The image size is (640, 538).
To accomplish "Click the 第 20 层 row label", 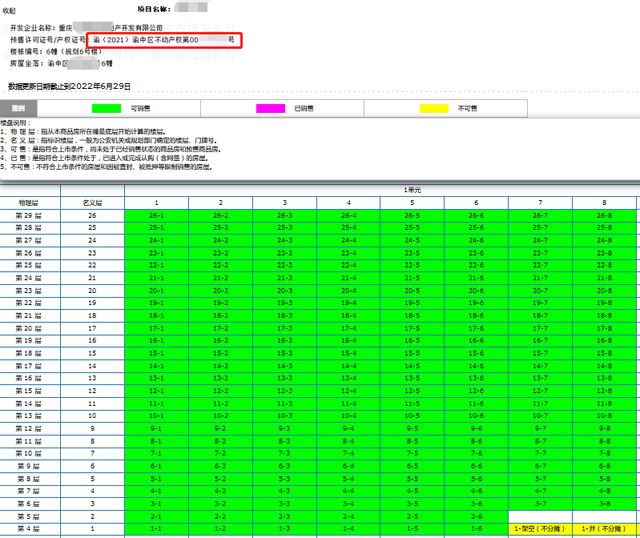I will click(29, 328).
